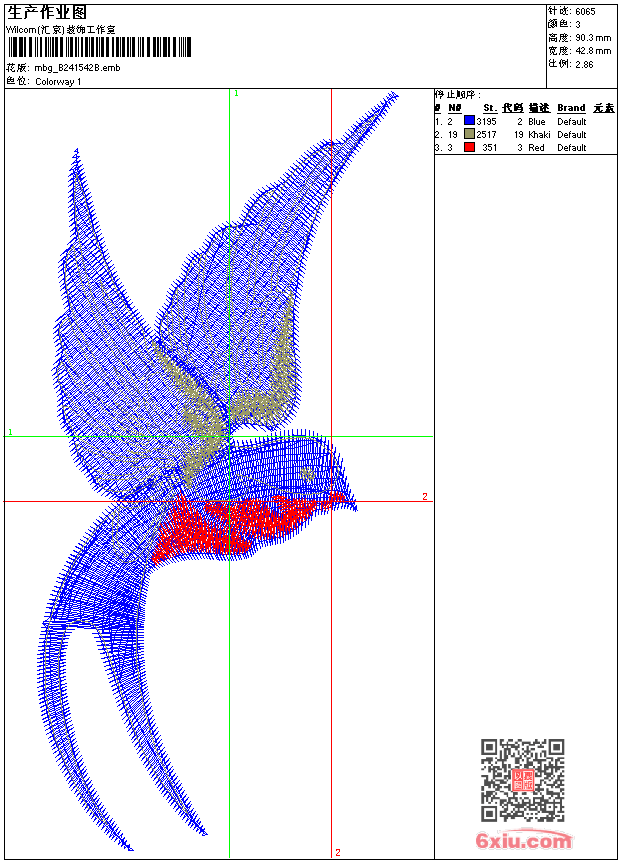This screenshot has height=860, width=620.
Task: Click the red breast stitching of the bird
Action: coord(230,527)
